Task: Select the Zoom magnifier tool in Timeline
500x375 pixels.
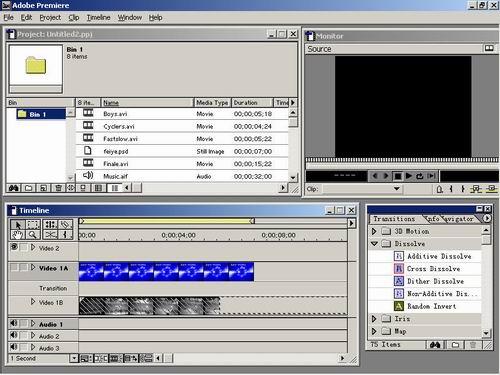Action: [x=33, y=235]
